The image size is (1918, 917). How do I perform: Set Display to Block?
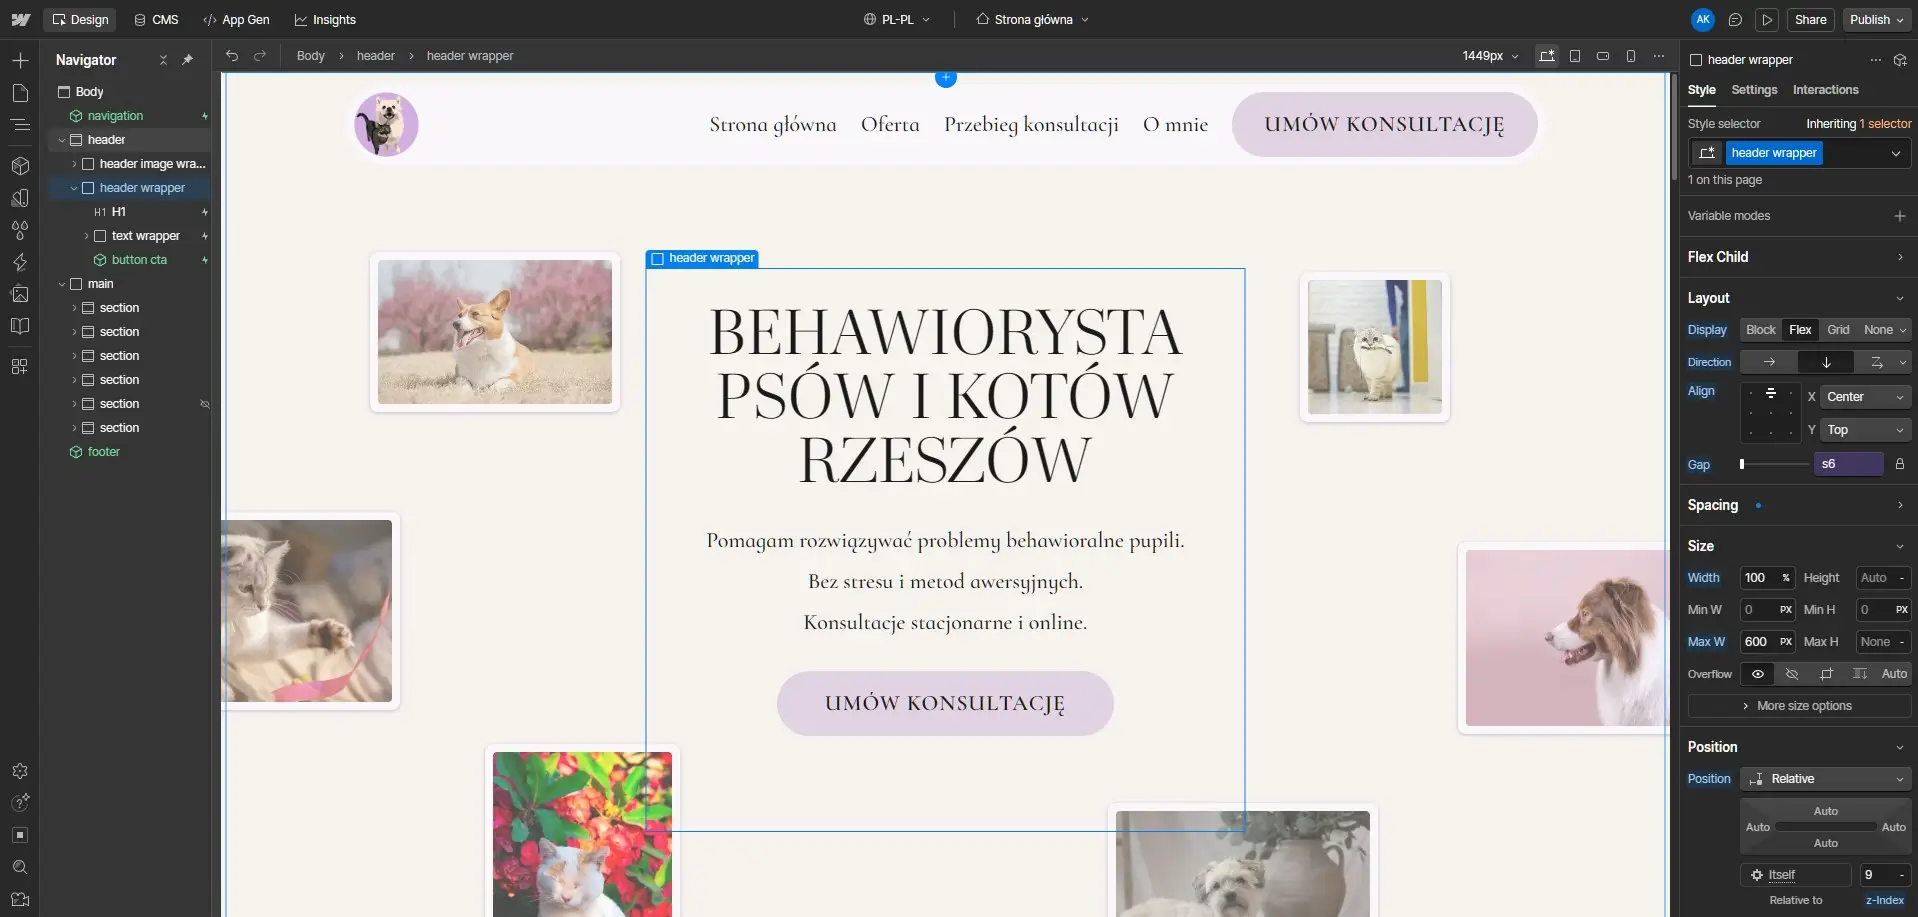click(1760, 330)
